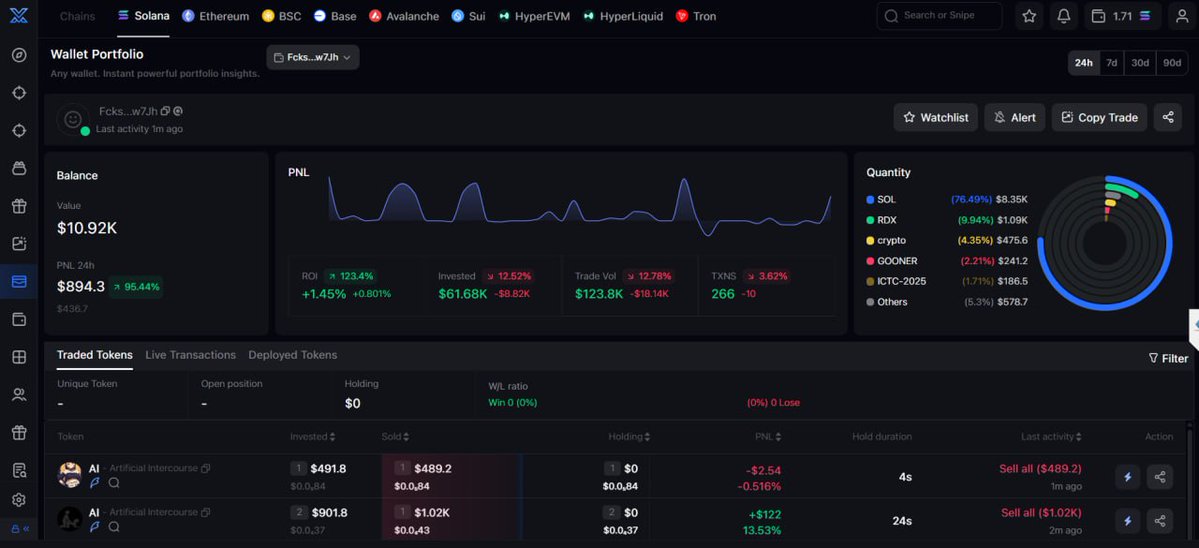Open the document search icon in sidebar
1199x548 pixels.
click(19, 470)
